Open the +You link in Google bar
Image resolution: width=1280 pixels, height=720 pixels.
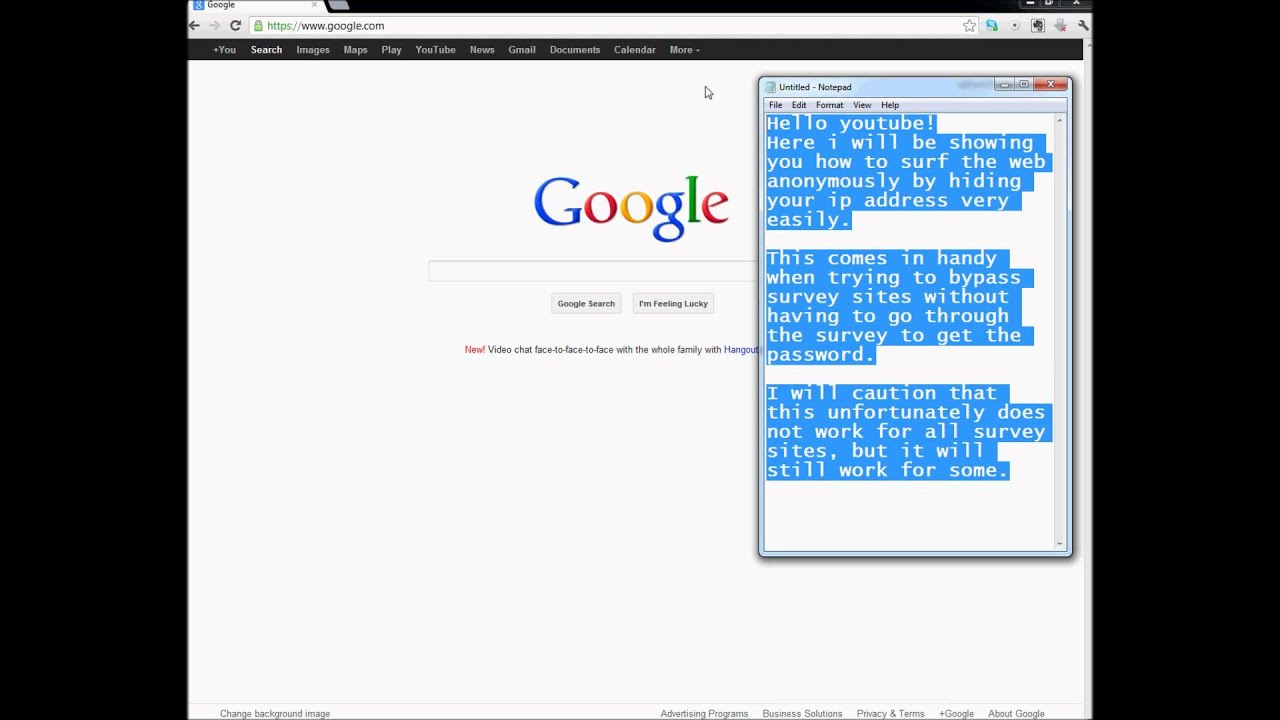point(224,50)
